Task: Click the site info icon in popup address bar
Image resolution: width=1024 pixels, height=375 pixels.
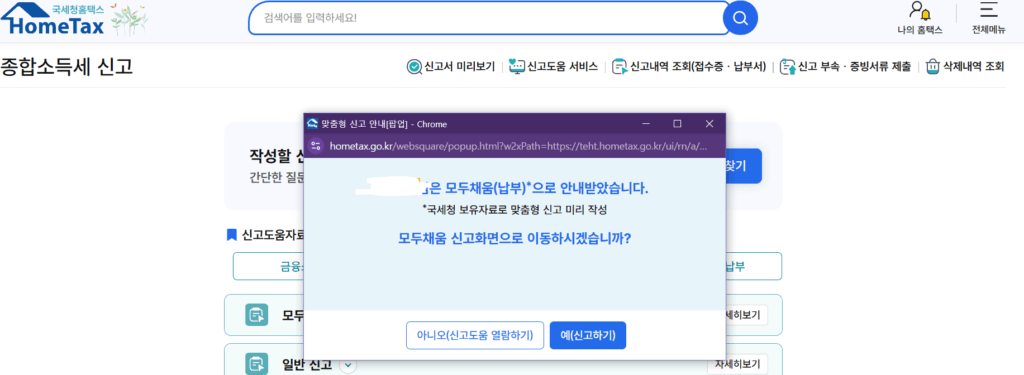Action: [x=316, y=146]
